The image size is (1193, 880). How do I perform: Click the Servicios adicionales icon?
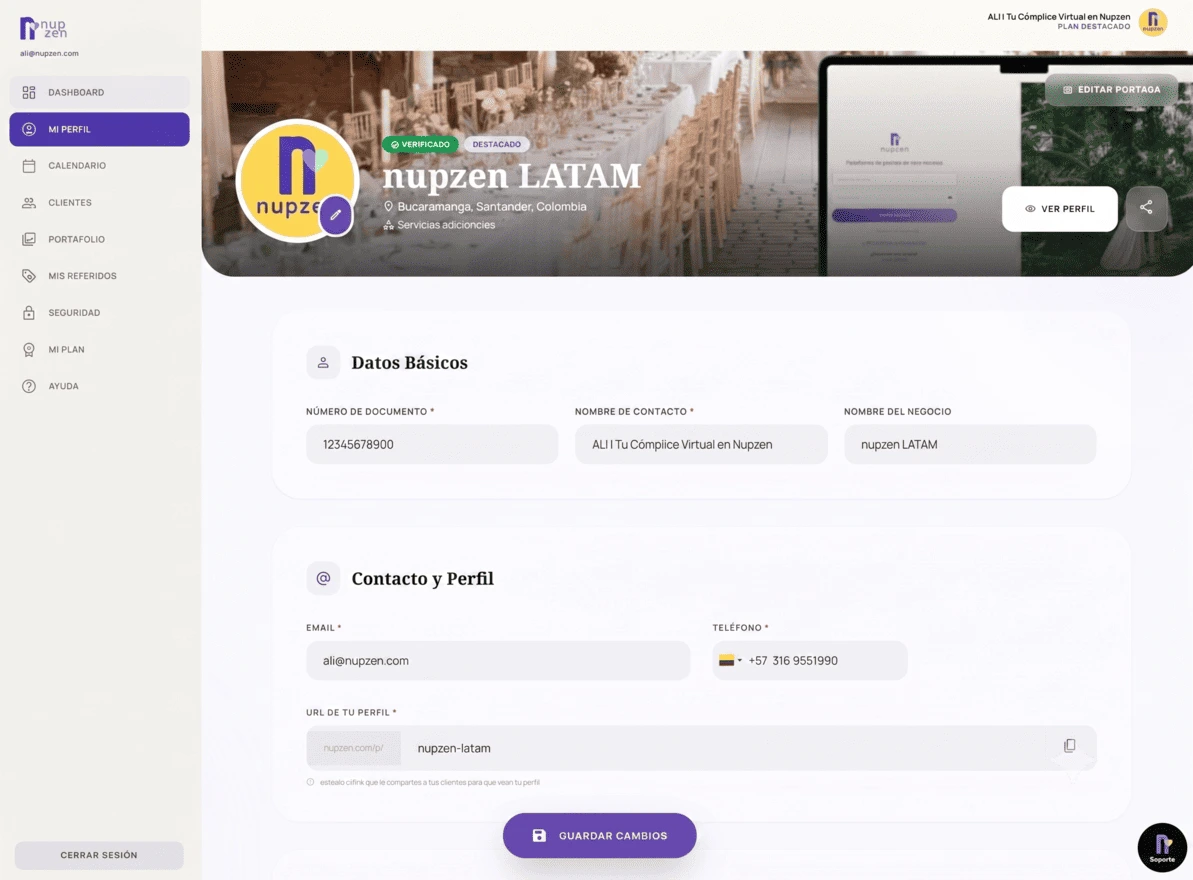pyautogui.click(x=388, y=225)
